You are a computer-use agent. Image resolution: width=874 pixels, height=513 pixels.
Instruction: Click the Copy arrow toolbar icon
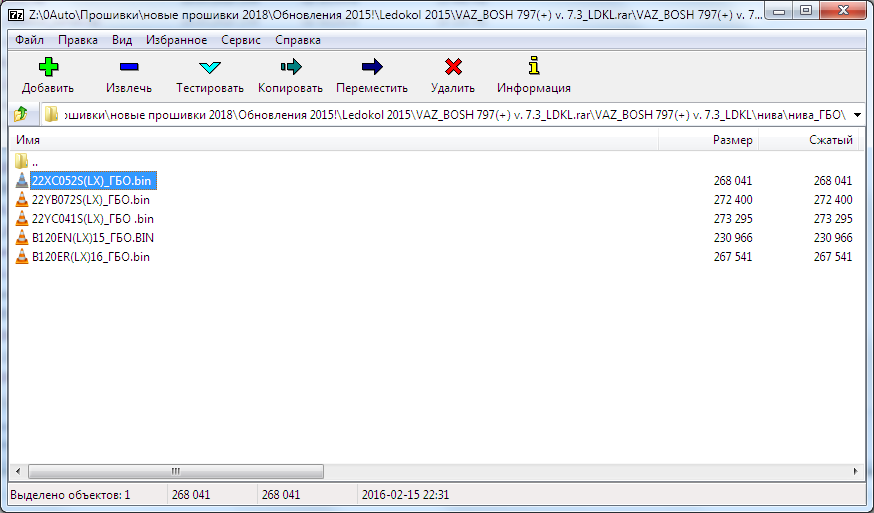click(290, 68)
